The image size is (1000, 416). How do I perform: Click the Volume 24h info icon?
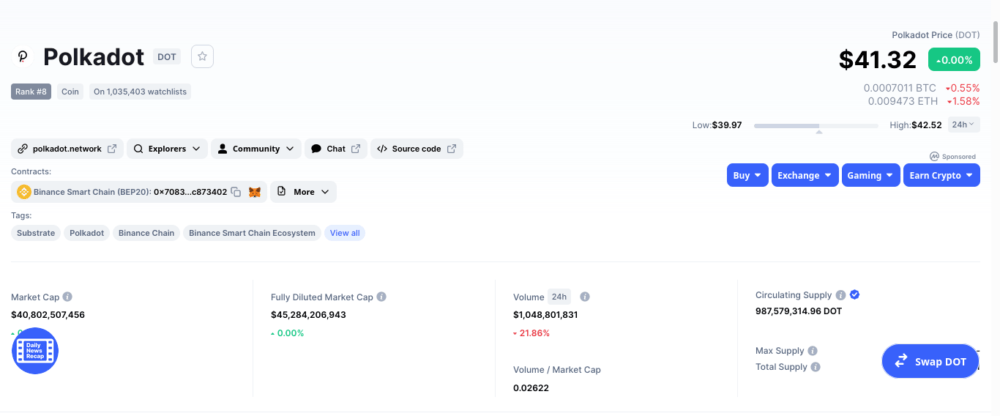pyautogui.click(x=585, y=297)
